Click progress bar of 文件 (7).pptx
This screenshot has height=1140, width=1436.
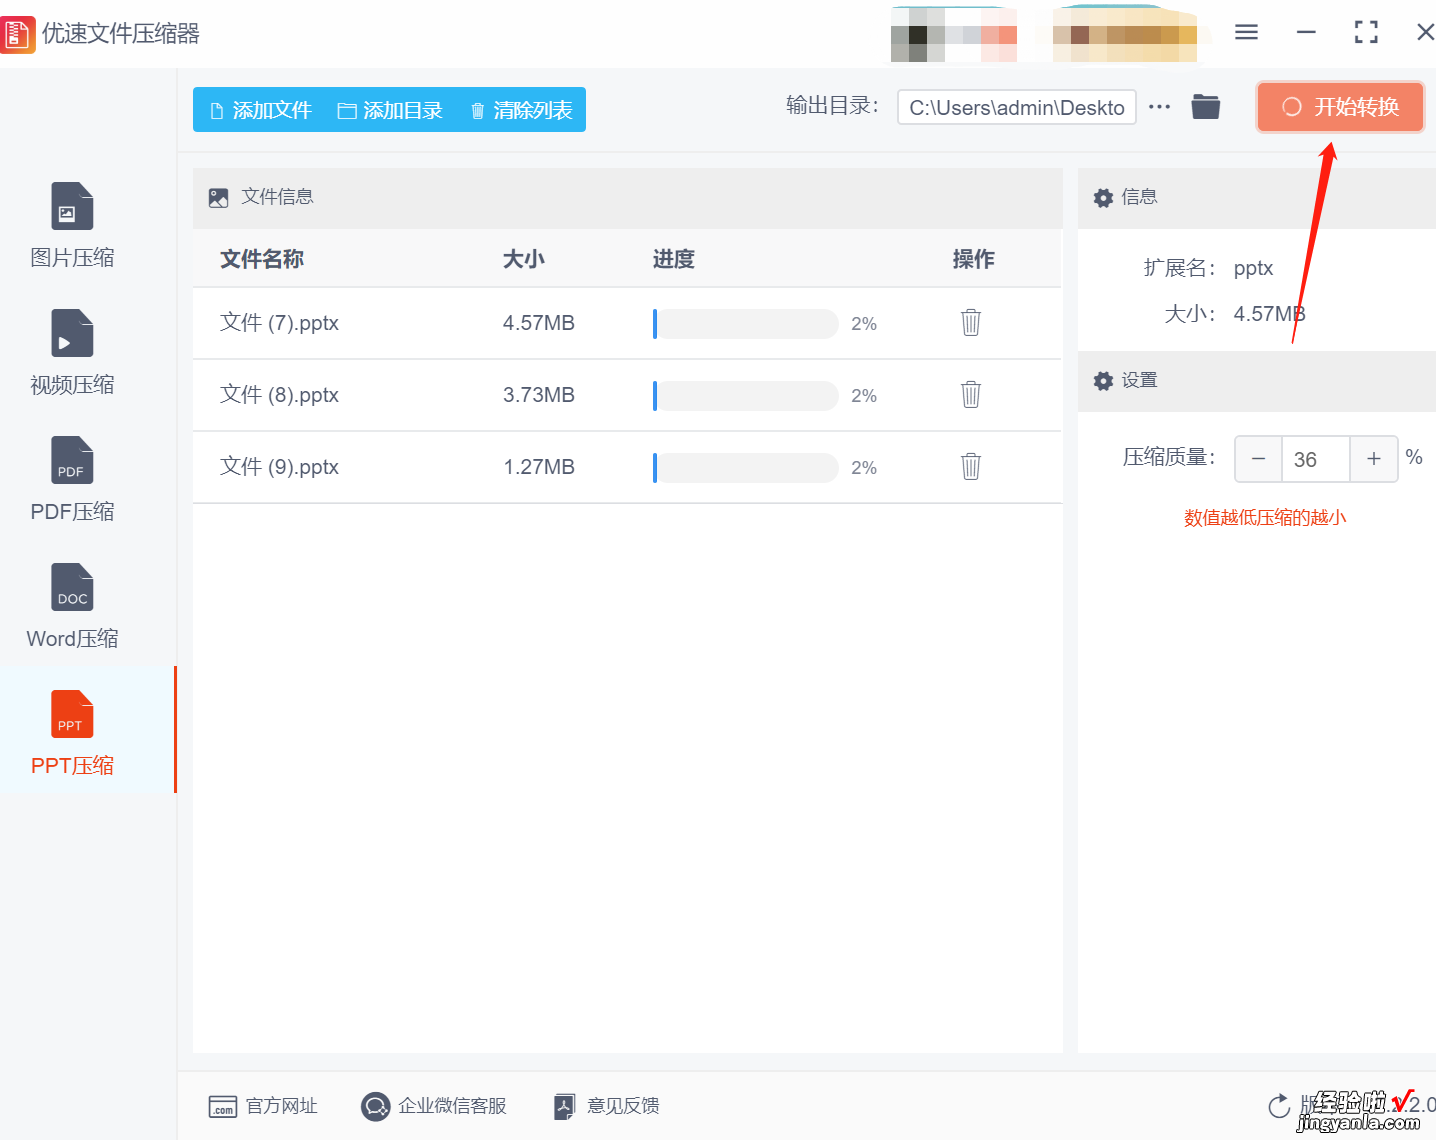click(745, 323)
